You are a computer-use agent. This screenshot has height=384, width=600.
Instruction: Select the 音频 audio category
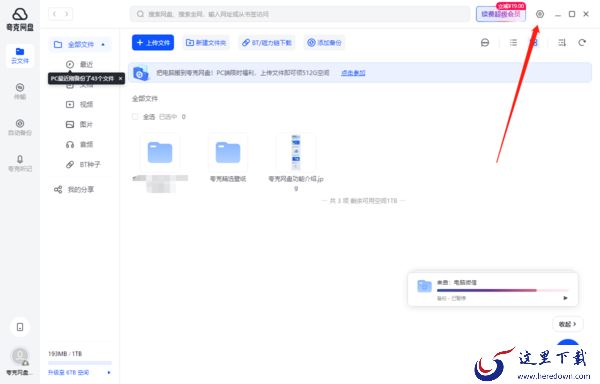(80, 144)
